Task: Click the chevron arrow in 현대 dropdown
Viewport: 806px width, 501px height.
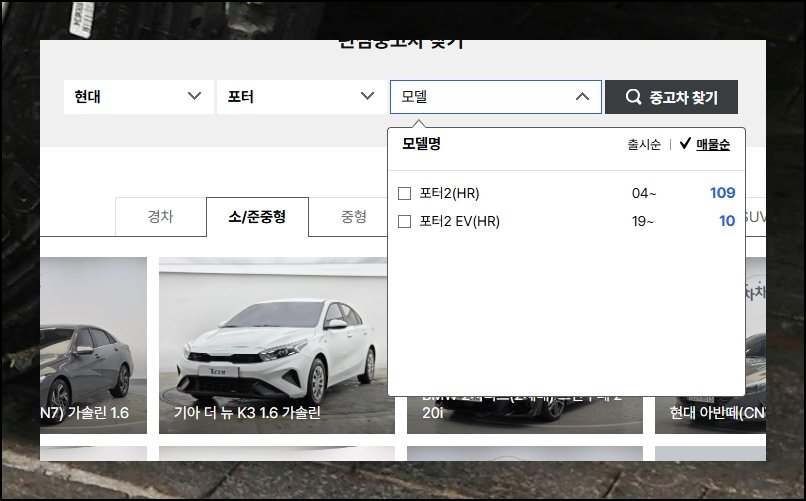Action: (194, 96)
